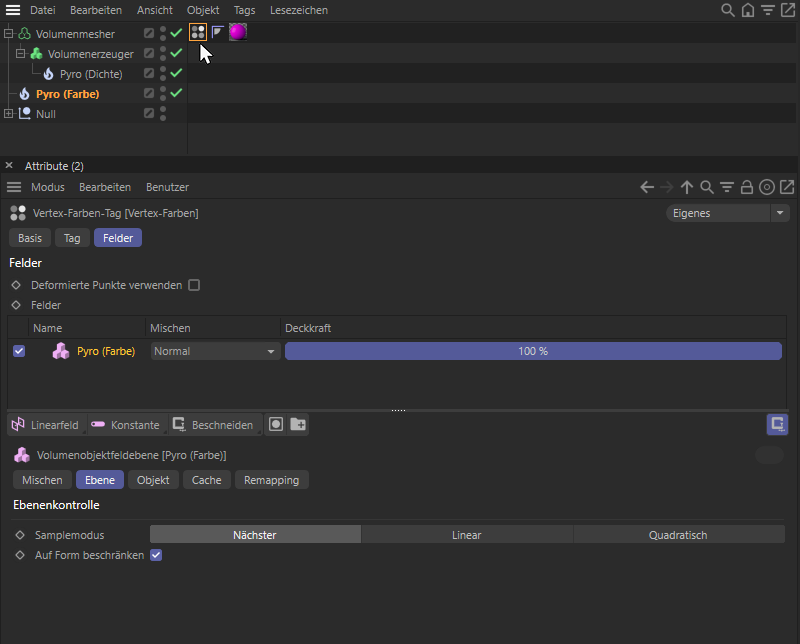Toggle the field layer settings panel button
This screenshot has height=644, width=800.
777,424
